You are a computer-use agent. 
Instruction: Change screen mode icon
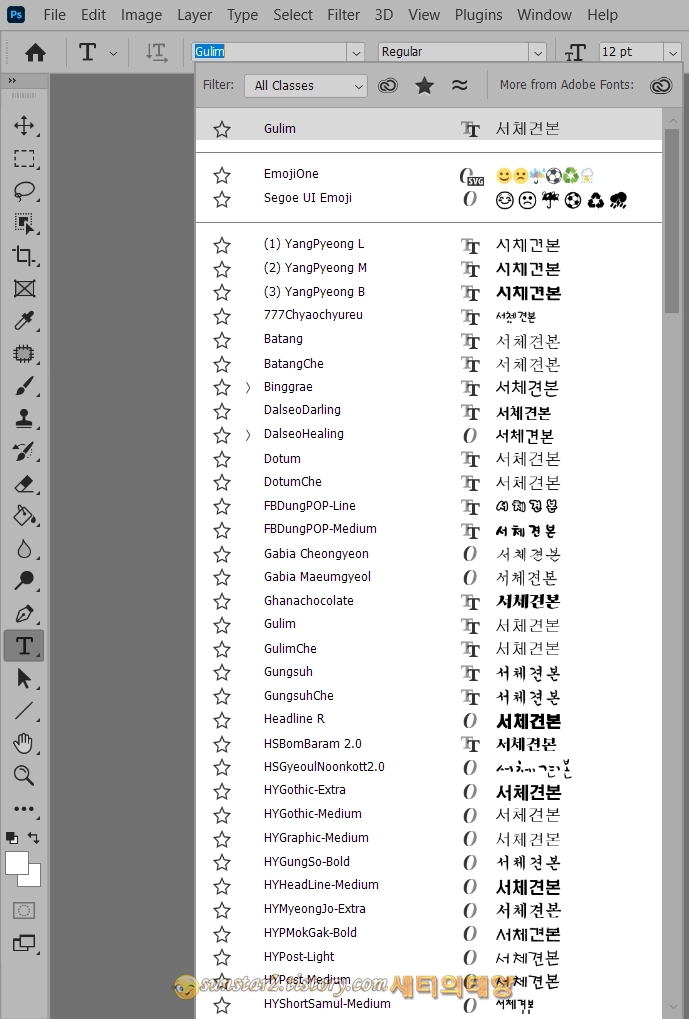coord(24,942)
